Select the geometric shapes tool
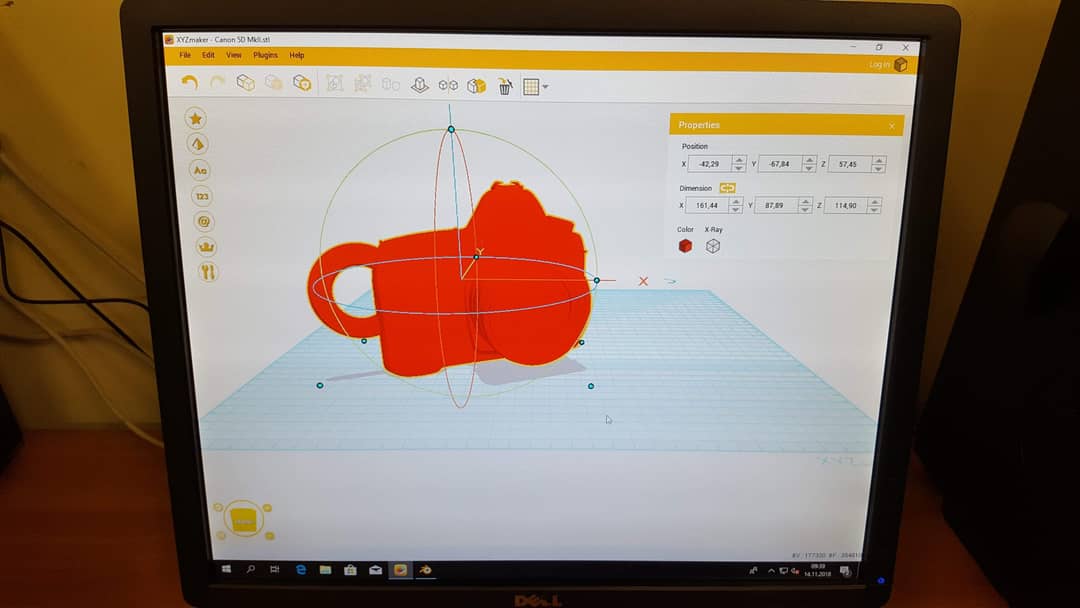 [198, 144]
